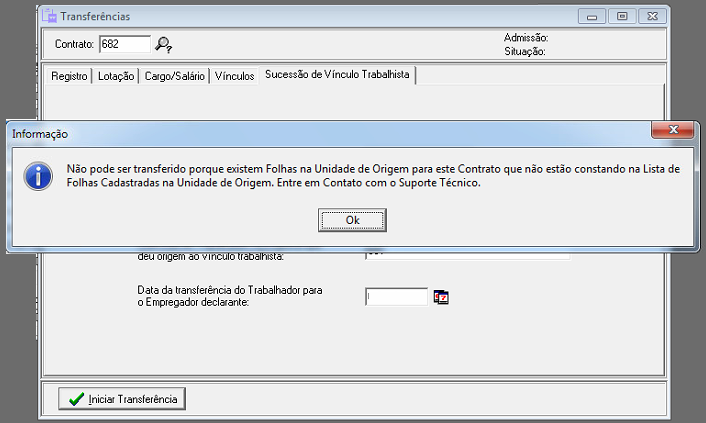Click the Informação dialog title bar
This screenshot has height=423, width=706.
300,132
